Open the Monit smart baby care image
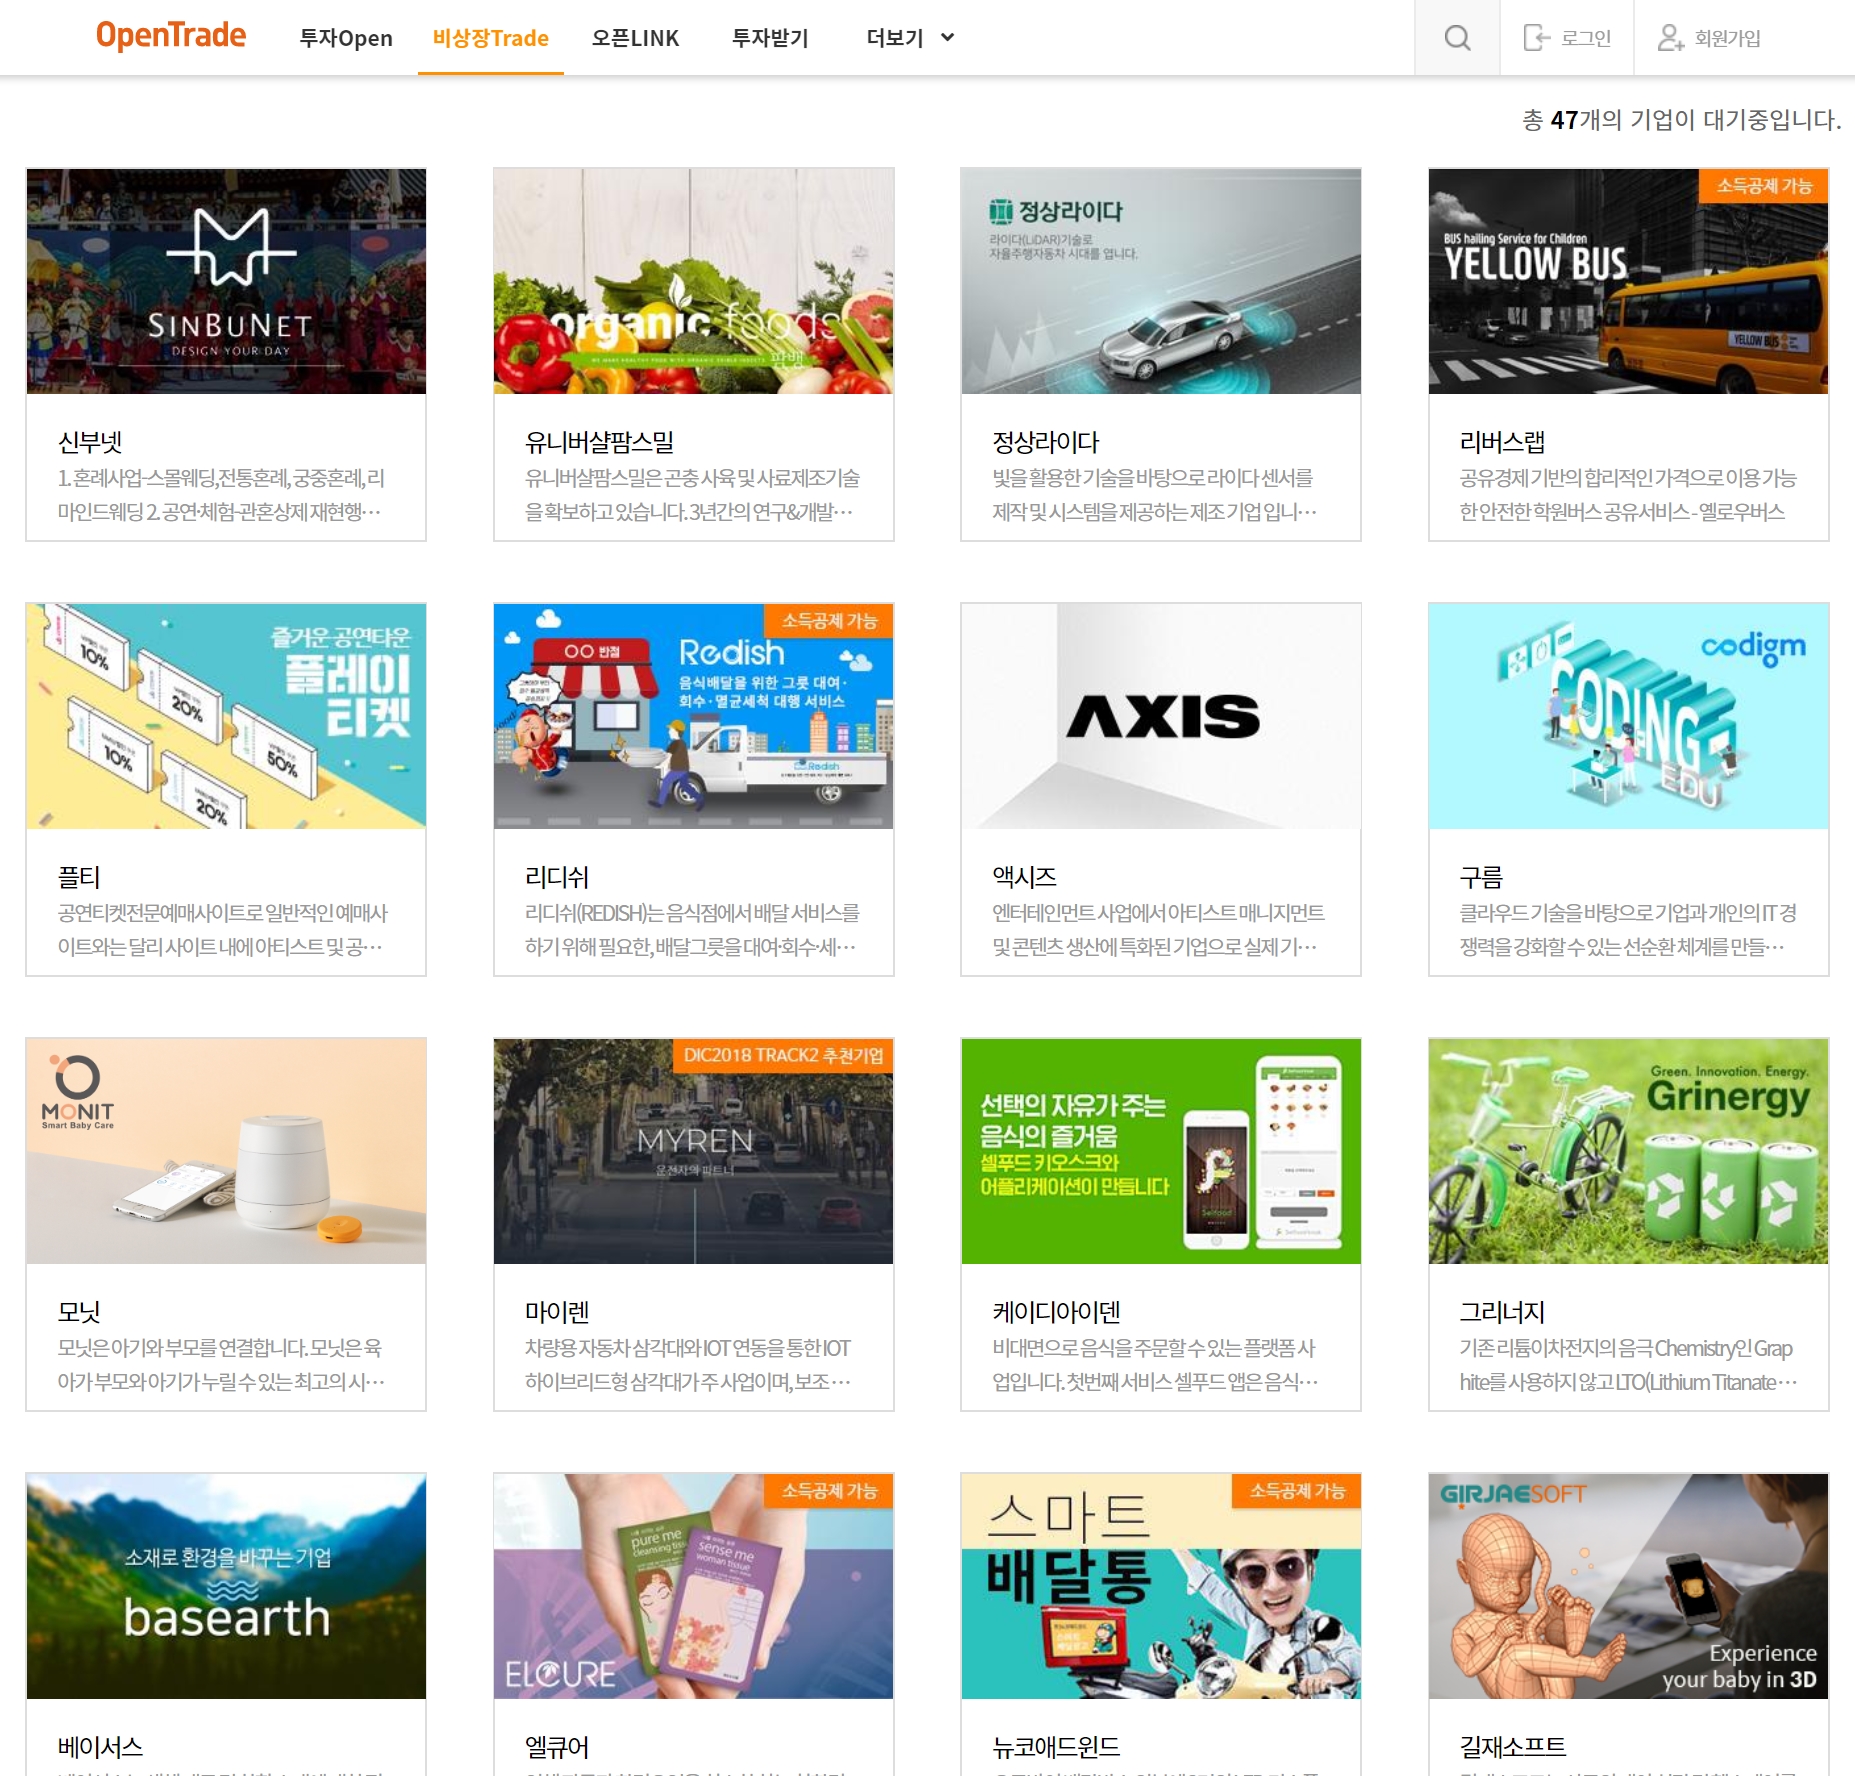Viewport: 1855px width, 1776px height. [x=226, y=1151]
